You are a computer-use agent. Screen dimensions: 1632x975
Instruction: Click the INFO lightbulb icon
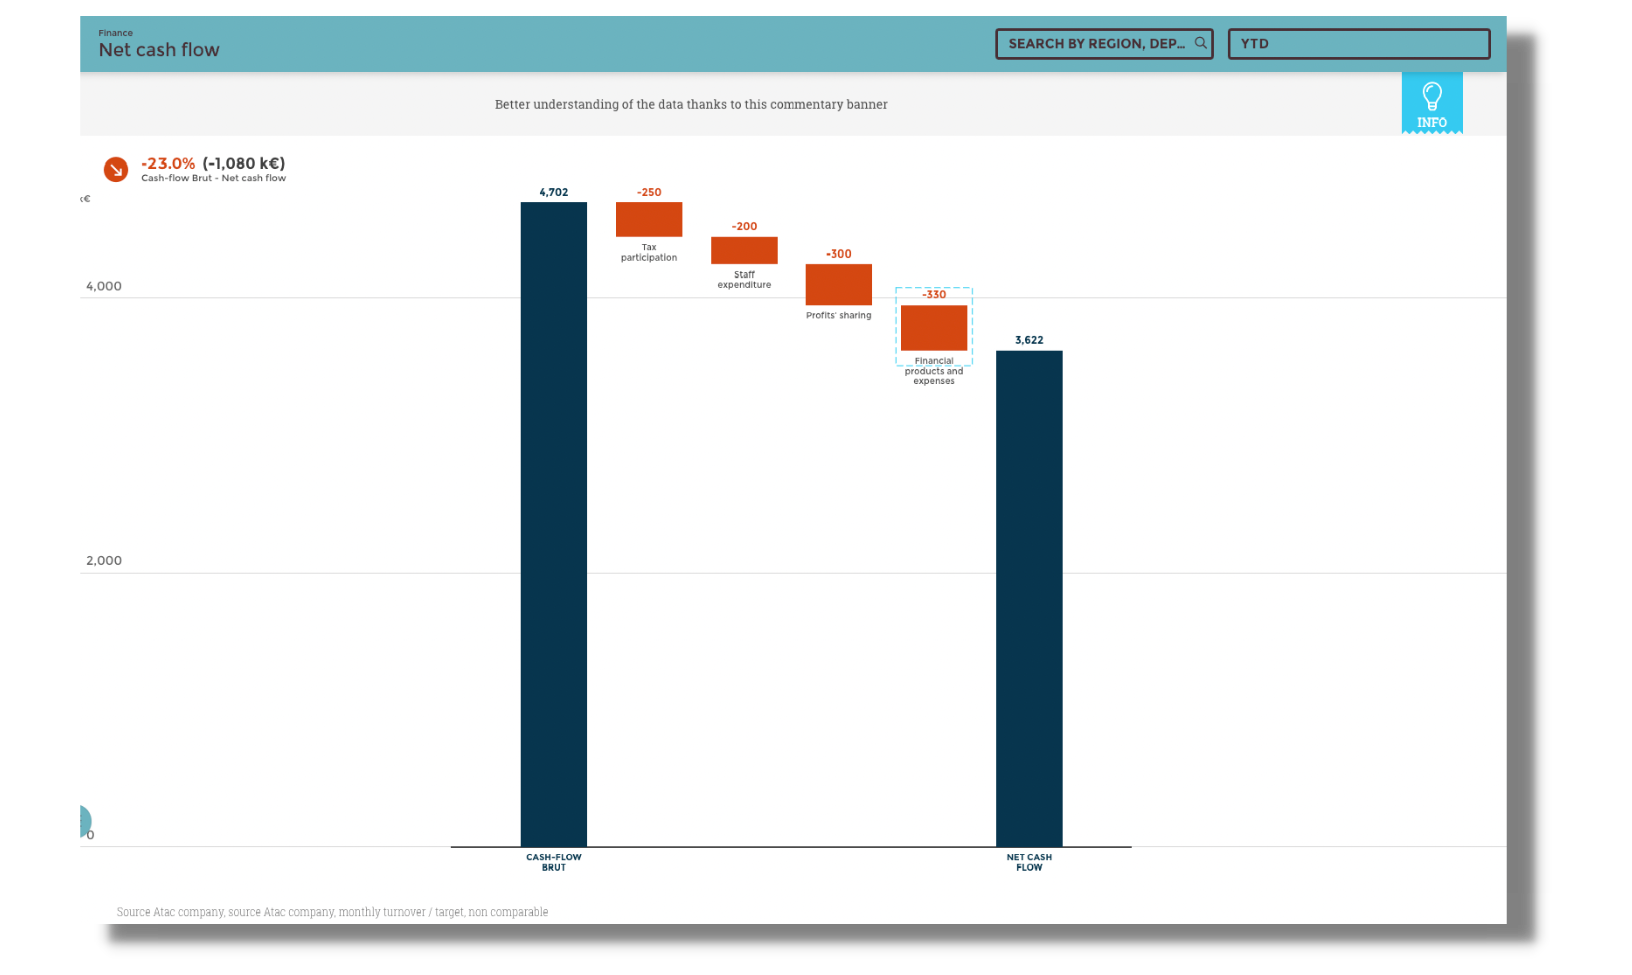click(x=1431, y=102)
